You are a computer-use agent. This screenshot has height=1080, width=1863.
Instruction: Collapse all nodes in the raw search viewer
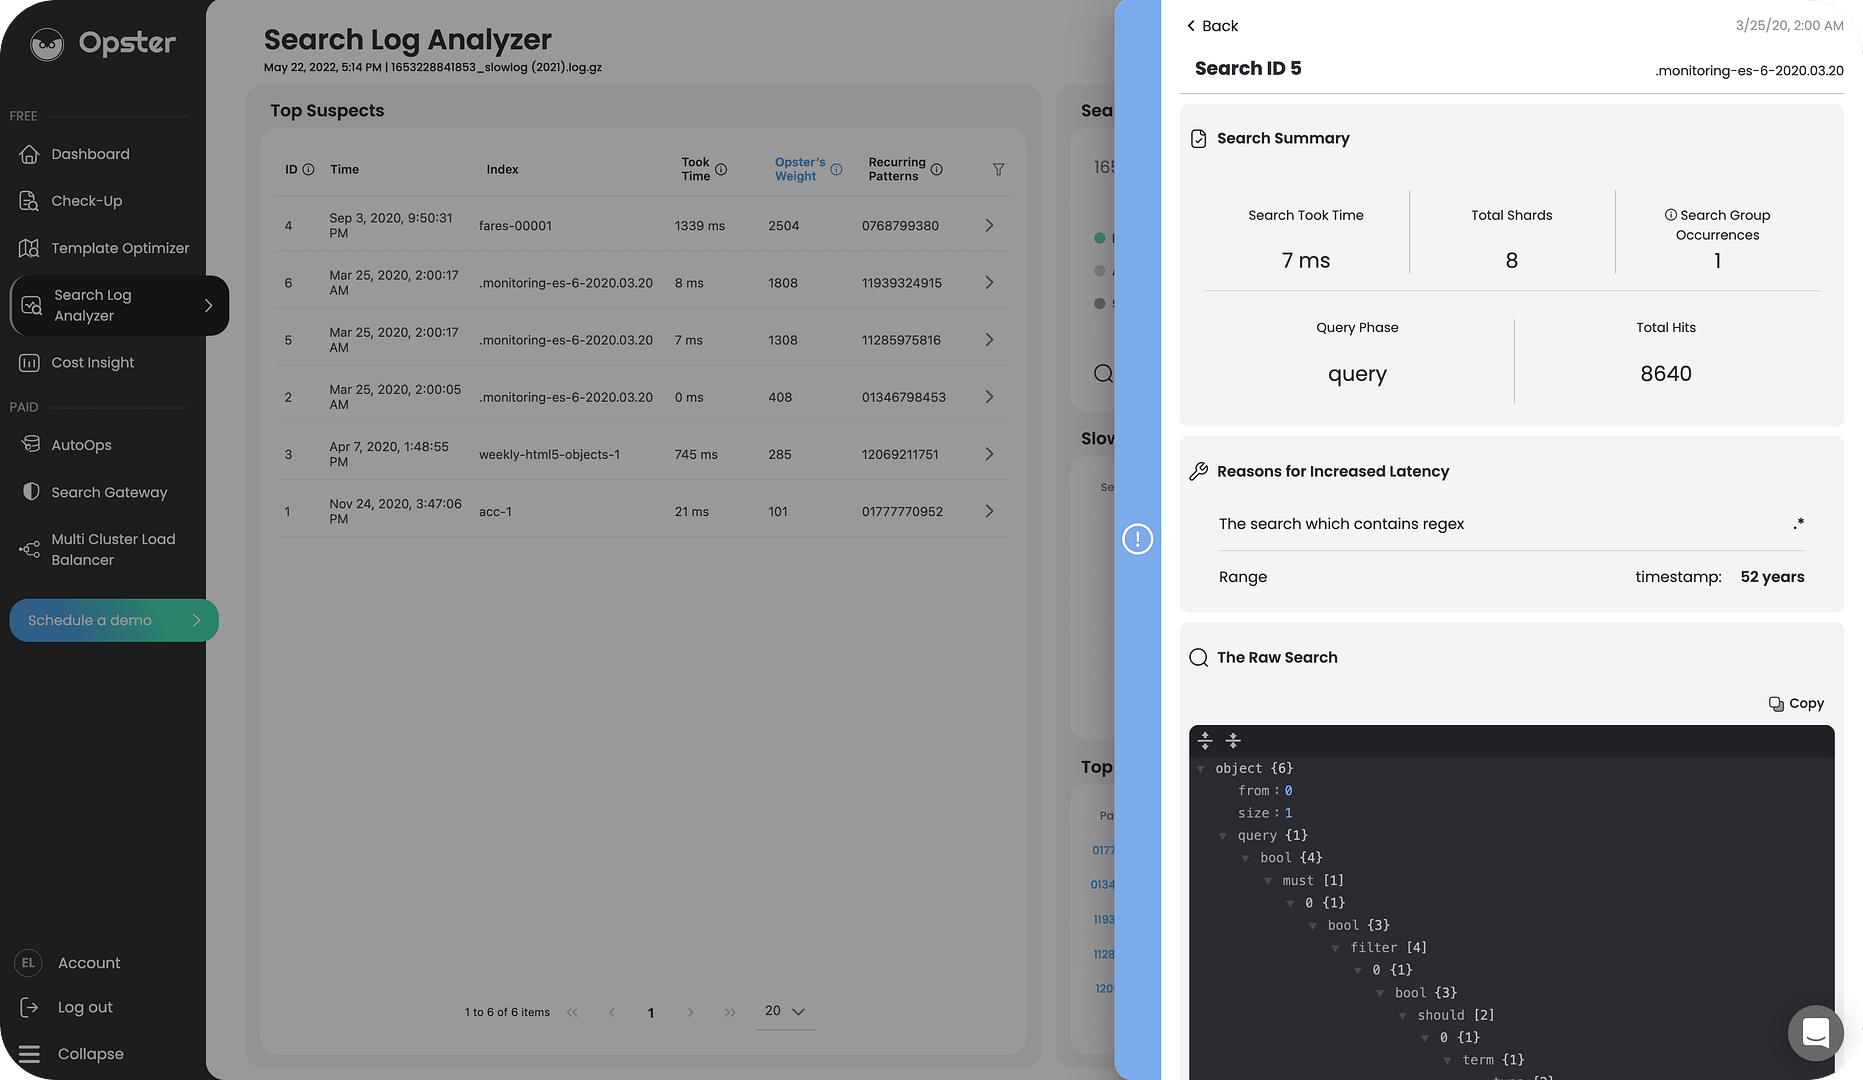point(1233,740)
